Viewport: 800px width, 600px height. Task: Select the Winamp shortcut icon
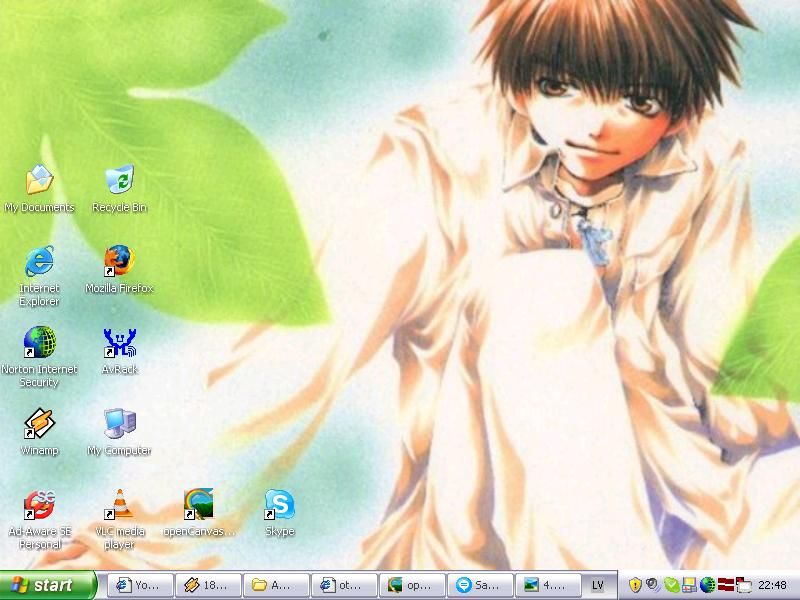point(39,432)
